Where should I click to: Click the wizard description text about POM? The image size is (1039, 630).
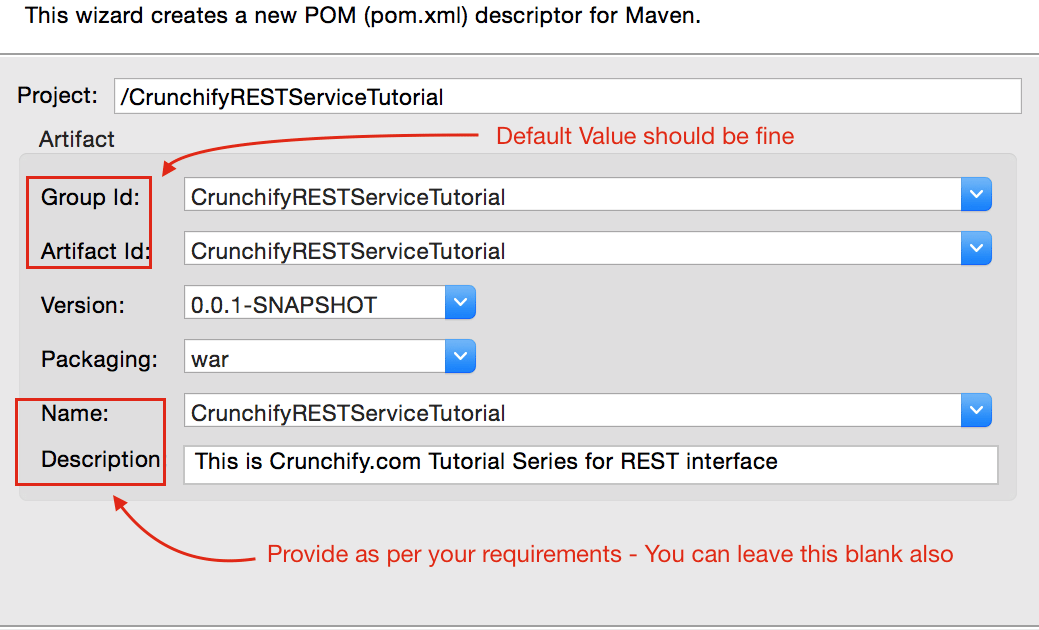(362, 15)
